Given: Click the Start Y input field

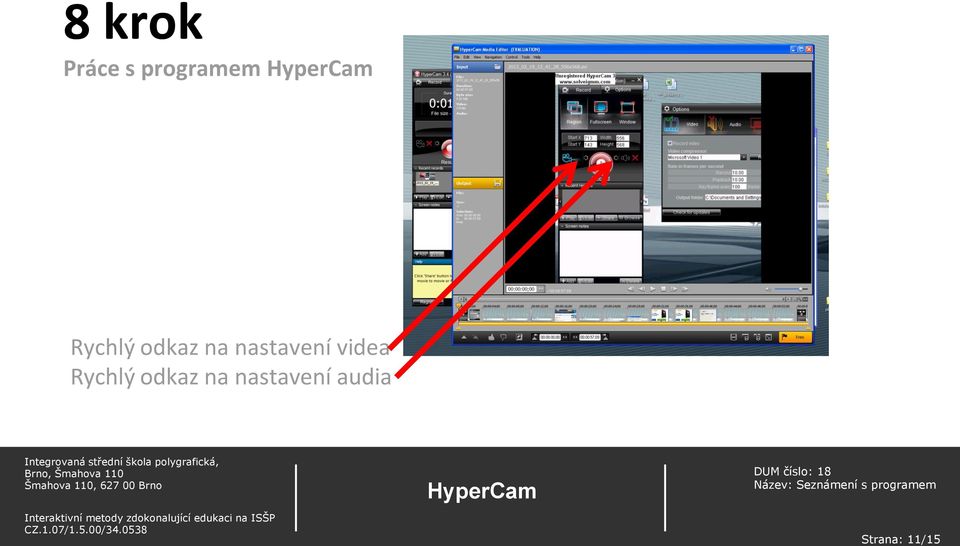Looking at the screenshot, I should tap(590, 145).
